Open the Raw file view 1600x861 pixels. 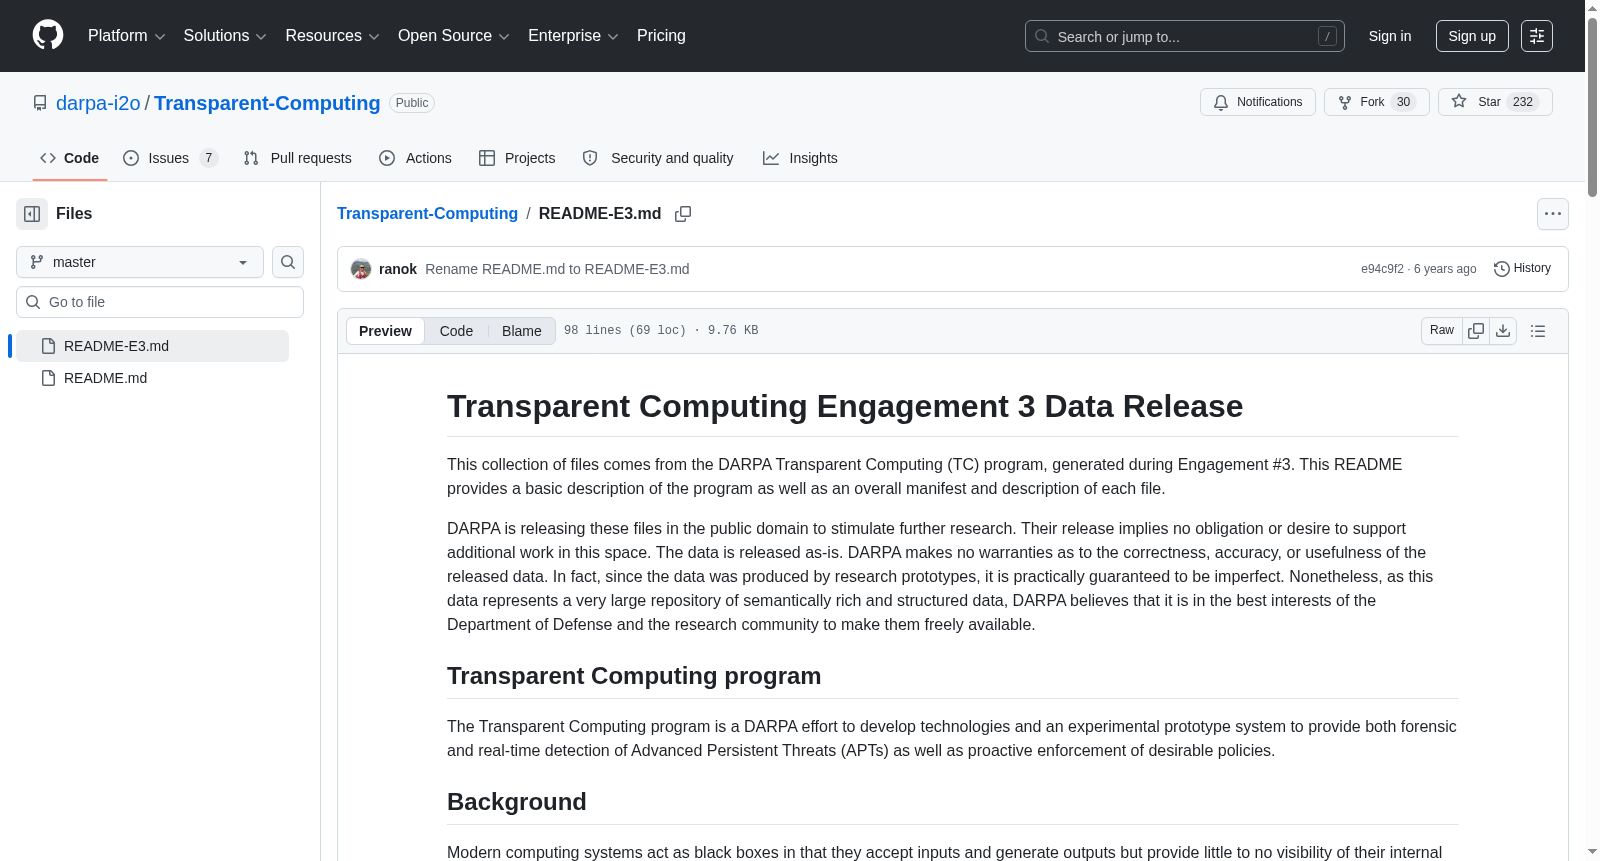(x=1442, y=331)
